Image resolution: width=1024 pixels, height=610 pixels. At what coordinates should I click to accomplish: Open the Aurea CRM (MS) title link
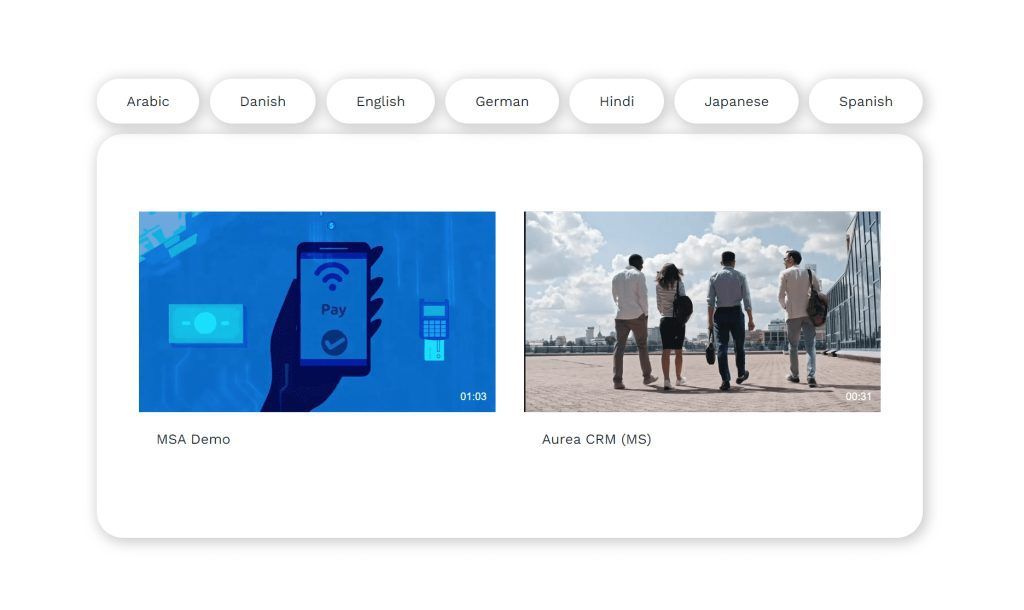coord(596,439)
